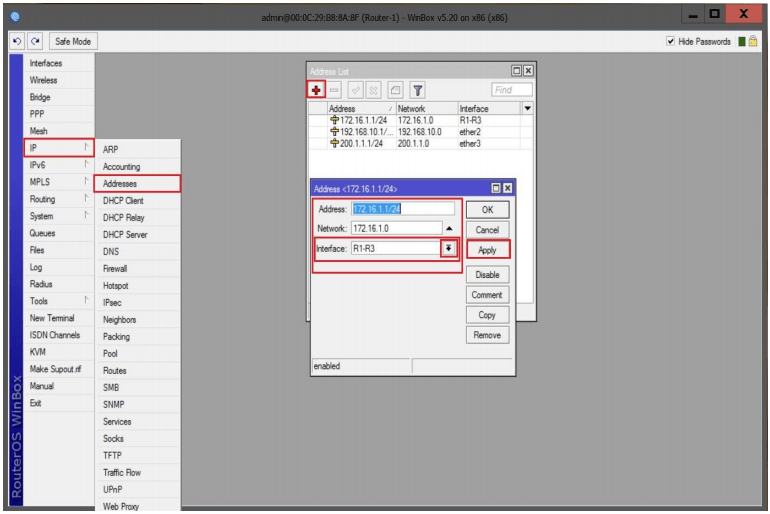Open the column chooser dropdown in Address List

[527, 108]
